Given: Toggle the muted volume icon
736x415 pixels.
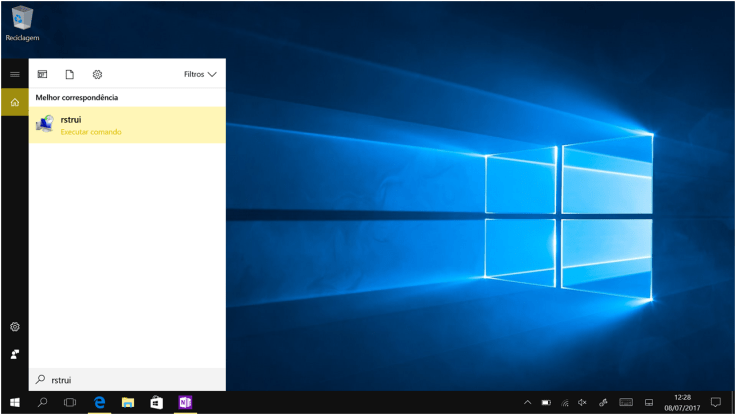Looking at the screenshot, I should (582, 403).
